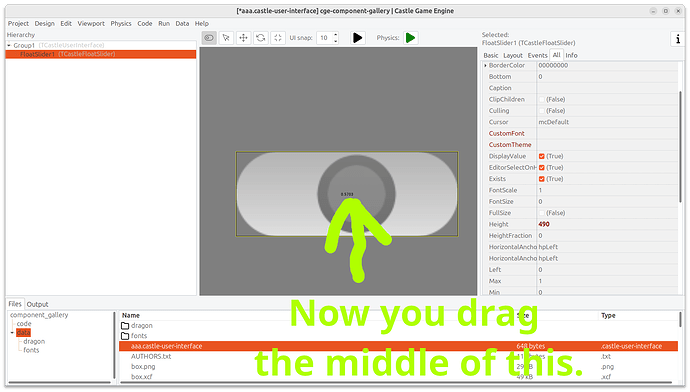690x392 pixels.
Task: Select AUTHORS.txt in file list
Action: [x=151, y=356]
